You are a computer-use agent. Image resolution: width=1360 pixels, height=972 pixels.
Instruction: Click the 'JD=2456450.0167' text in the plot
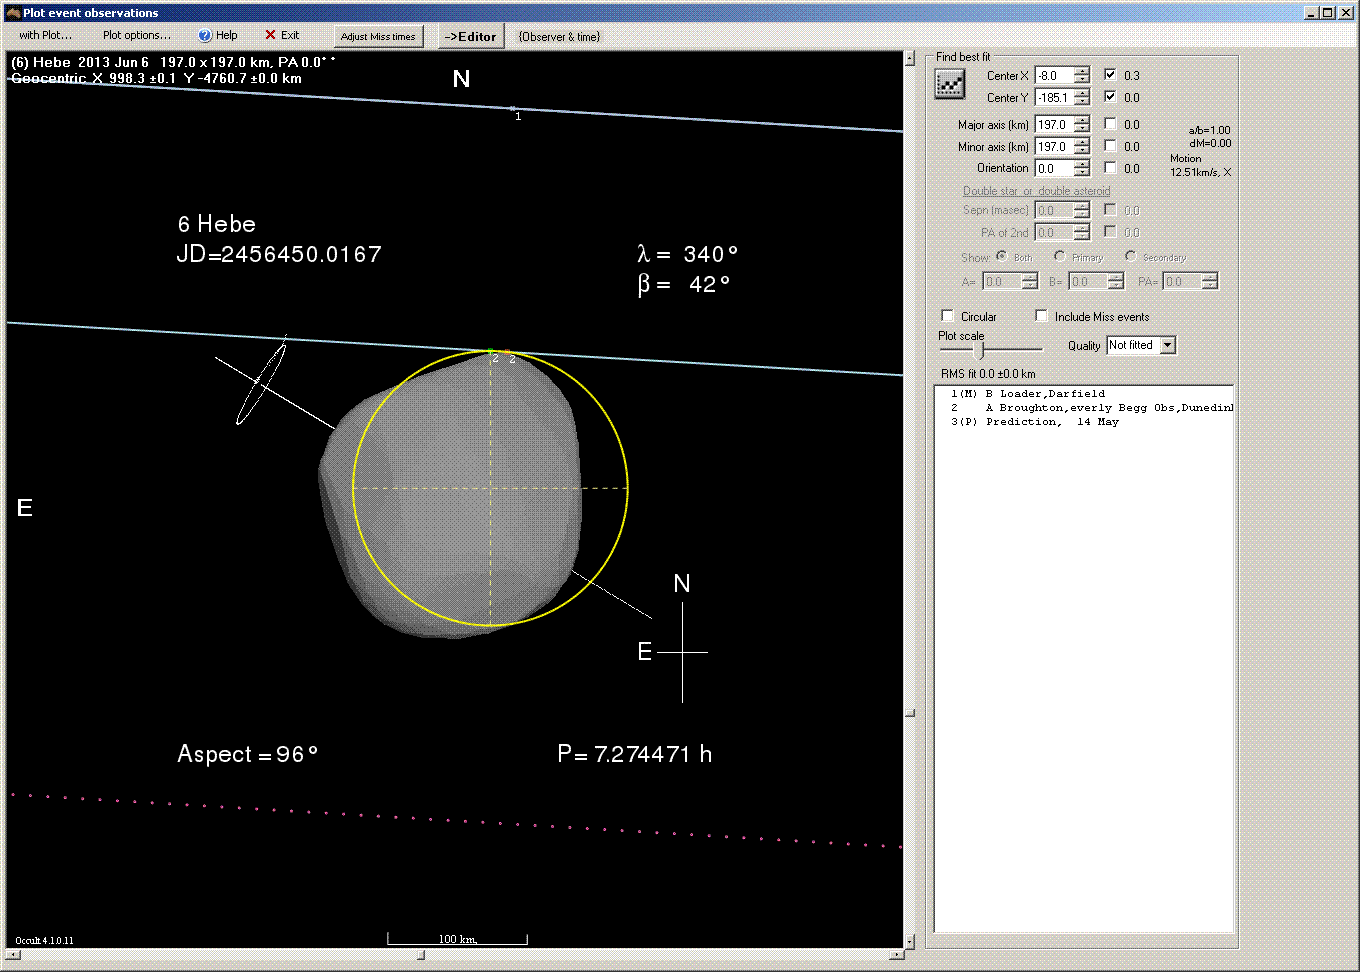point(279,254)
